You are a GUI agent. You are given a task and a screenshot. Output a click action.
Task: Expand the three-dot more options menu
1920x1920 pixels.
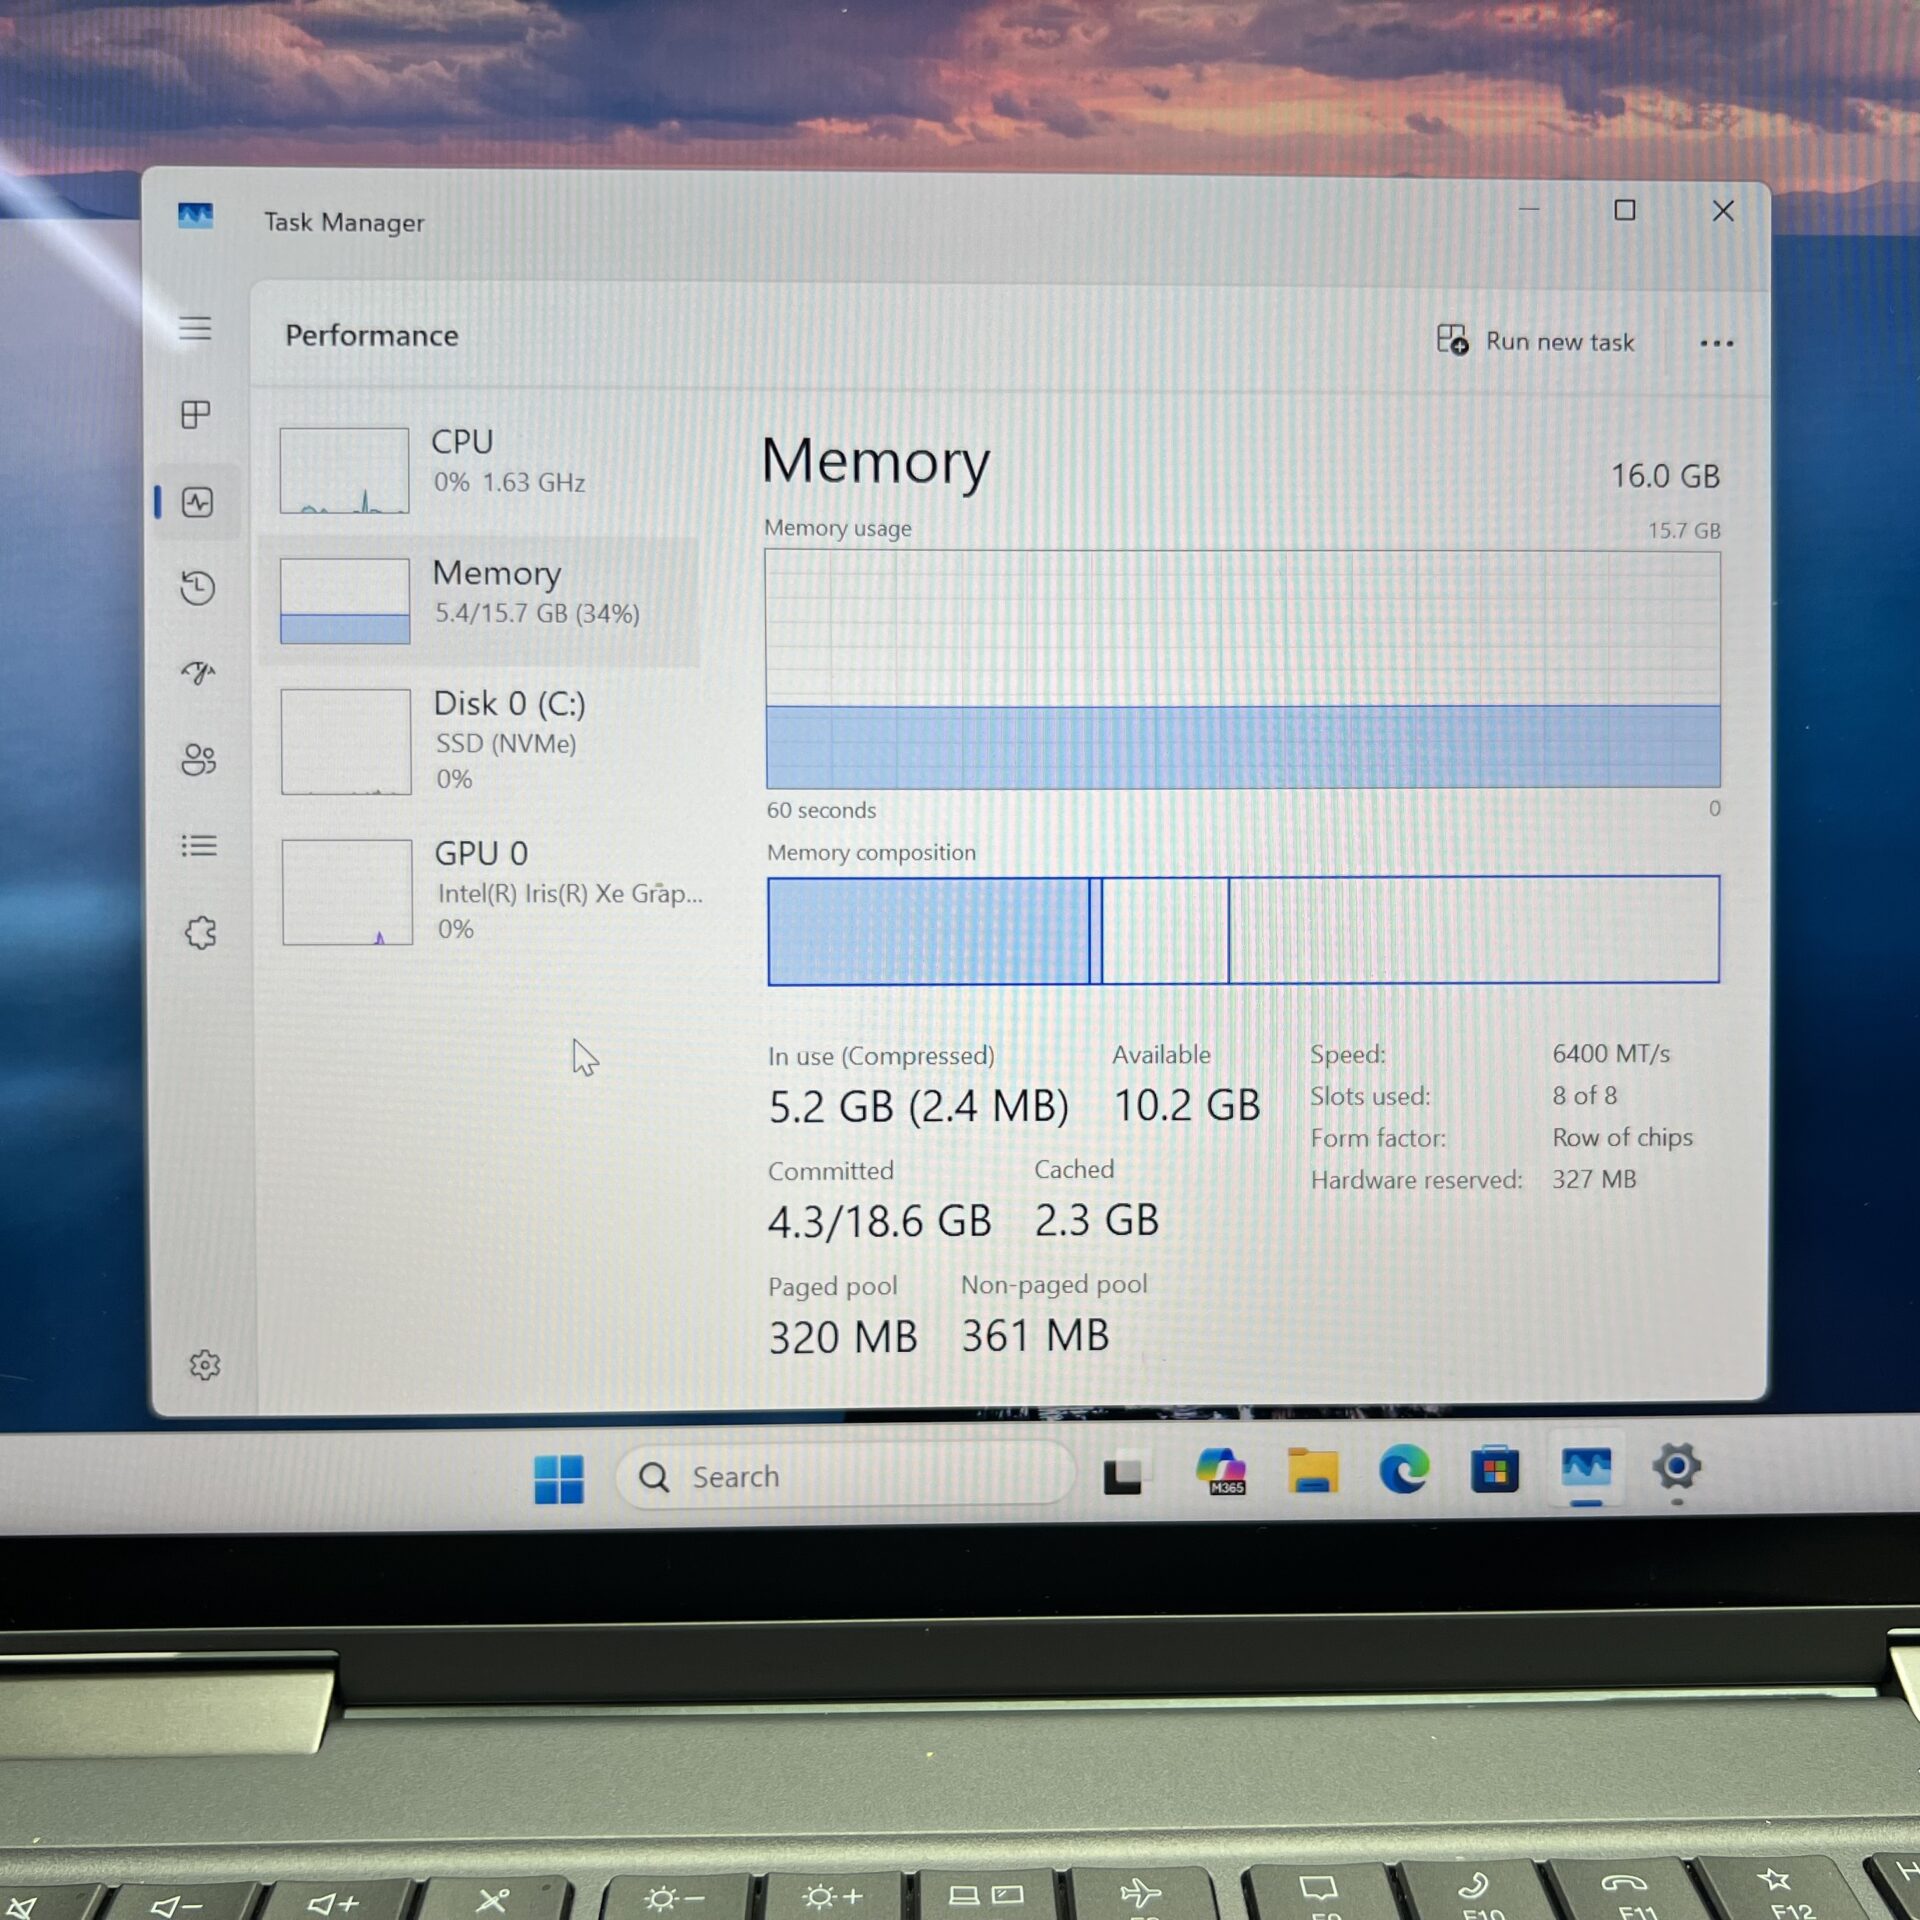(1716, 343)
